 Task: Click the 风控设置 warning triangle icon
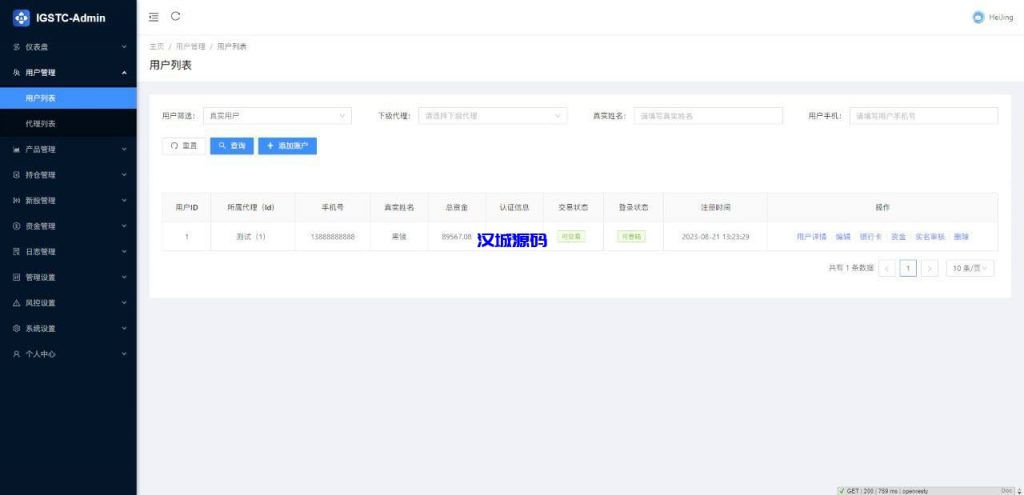click(x=17, y=303)
